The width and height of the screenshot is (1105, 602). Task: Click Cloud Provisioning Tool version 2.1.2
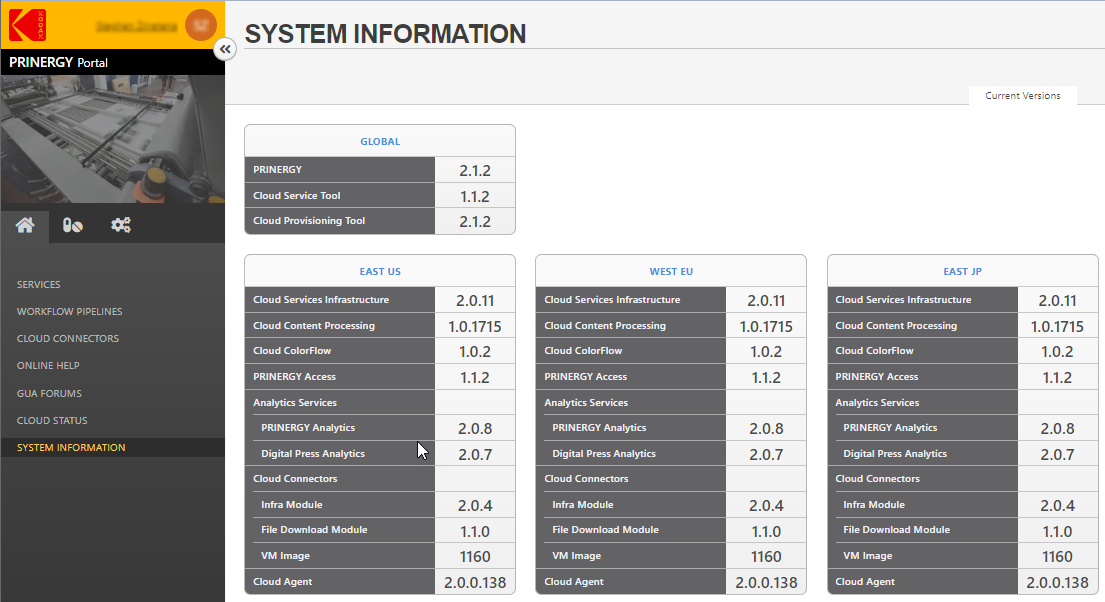[475, 222]
